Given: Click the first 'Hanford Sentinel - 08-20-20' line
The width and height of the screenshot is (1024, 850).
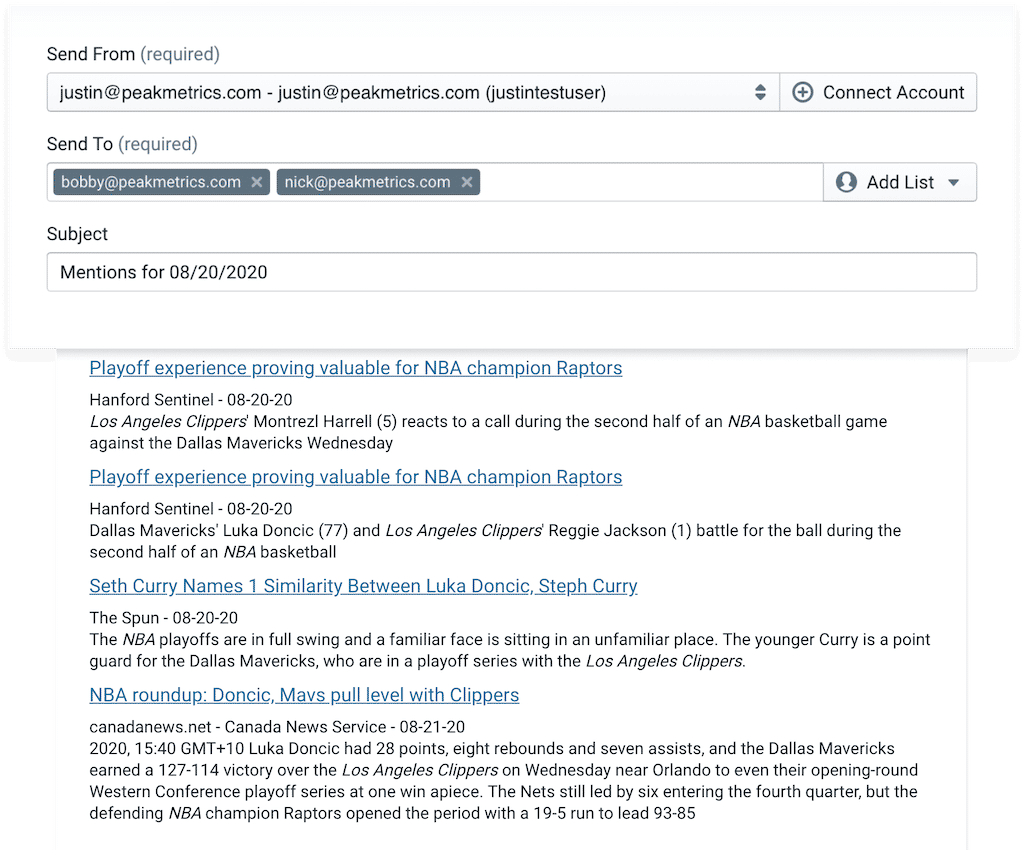Looking at the screenshot, I should (x=191, y=400).
